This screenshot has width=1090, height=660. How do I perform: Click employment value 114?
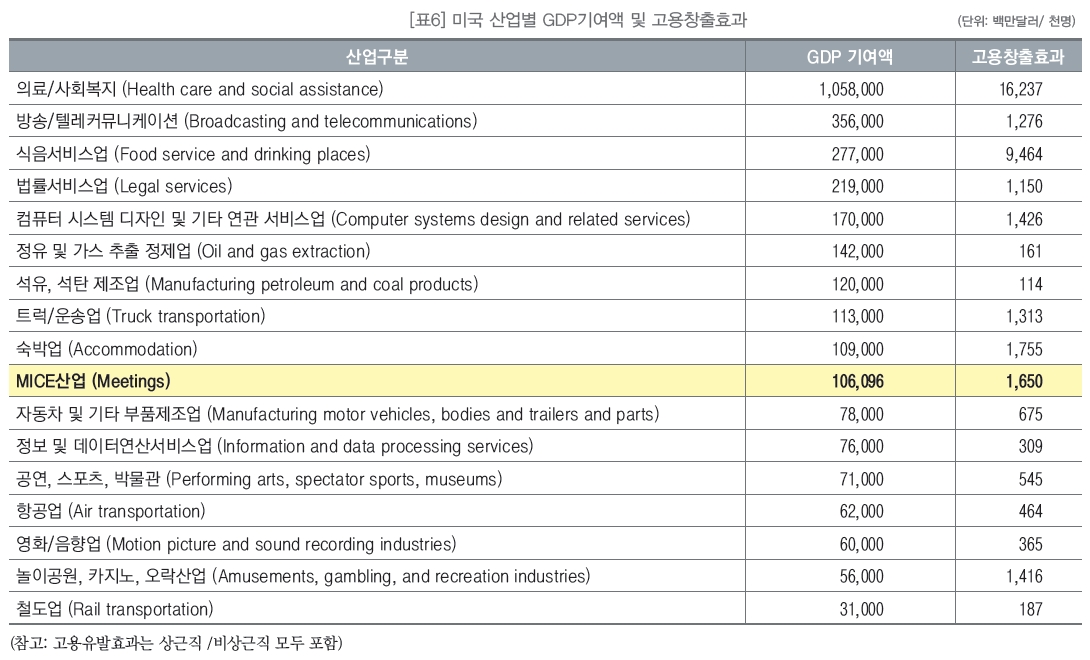click(x=1031, y=284)
